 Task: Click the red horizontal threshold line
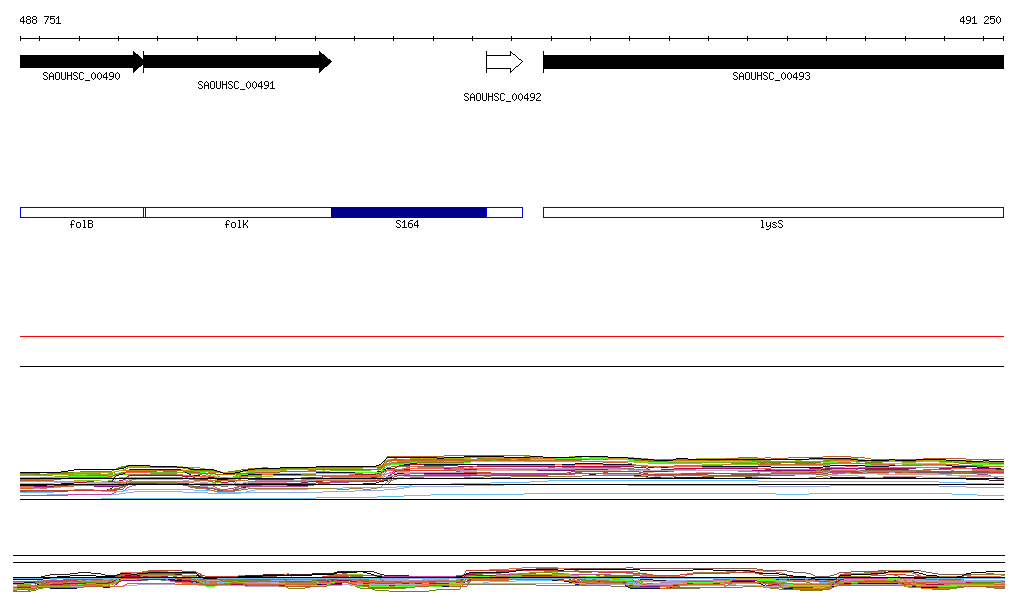click(x=512, y=336)
